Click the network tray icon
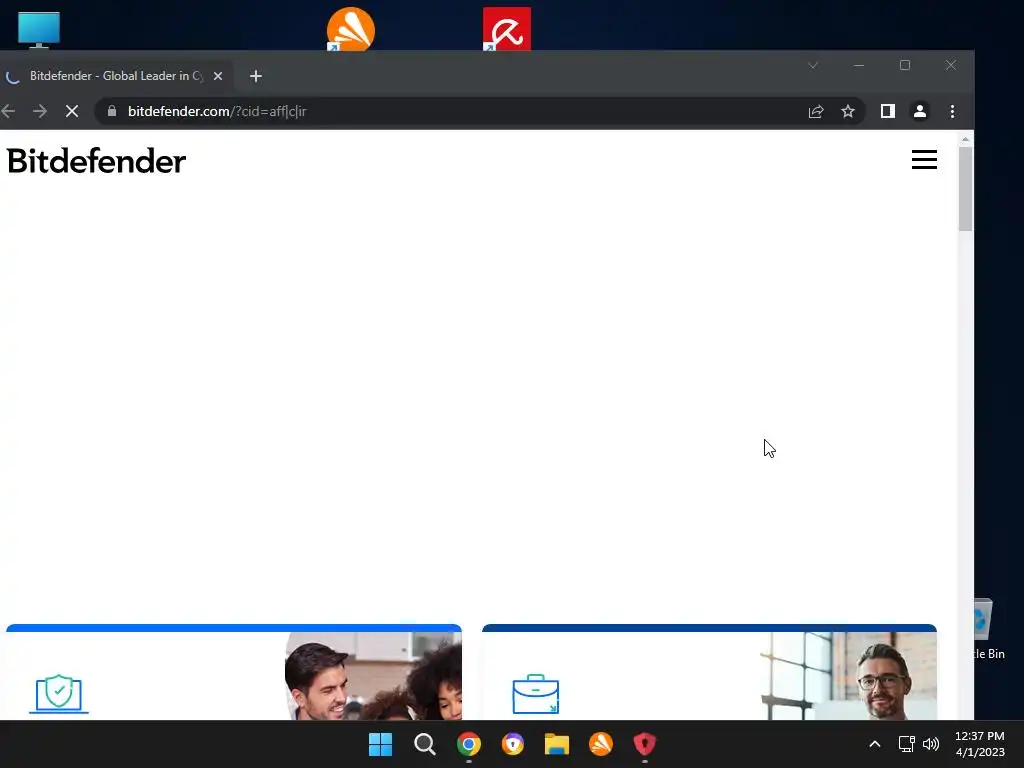Screen dimensions: 1024x768 coord(906,744)
